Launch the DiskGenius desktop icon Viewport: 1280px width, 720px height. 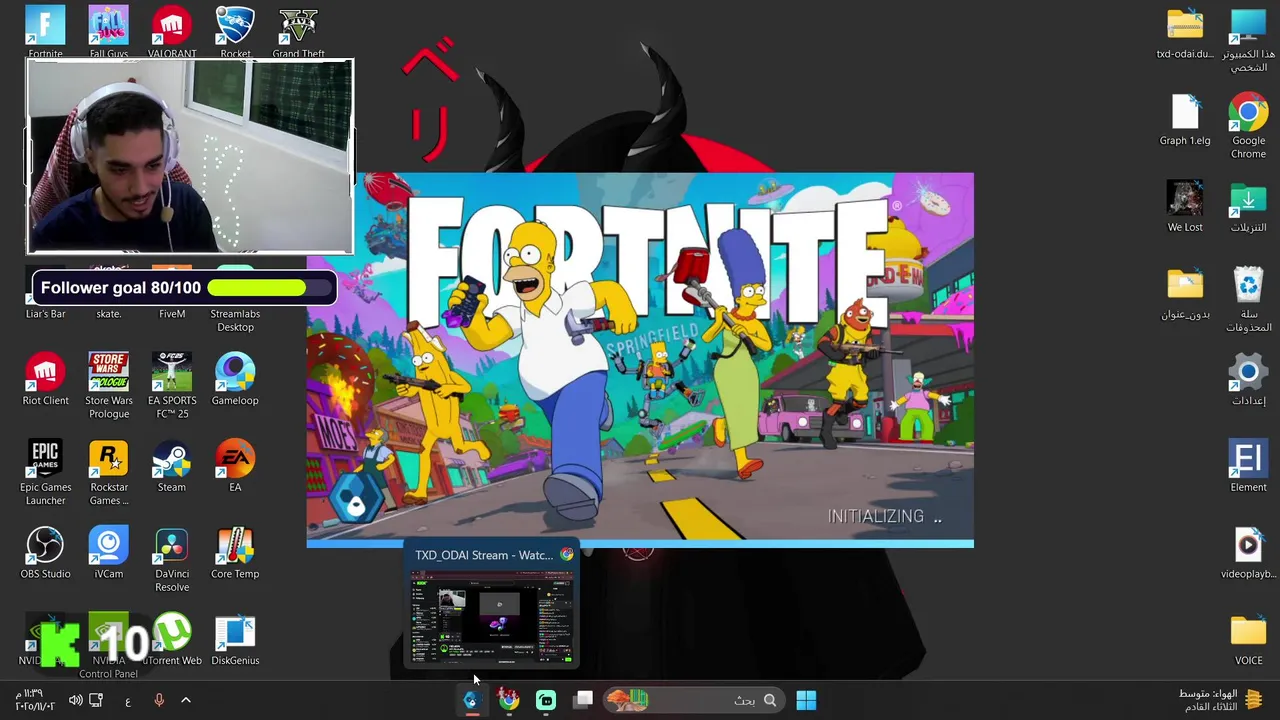[x=235, y=640]
